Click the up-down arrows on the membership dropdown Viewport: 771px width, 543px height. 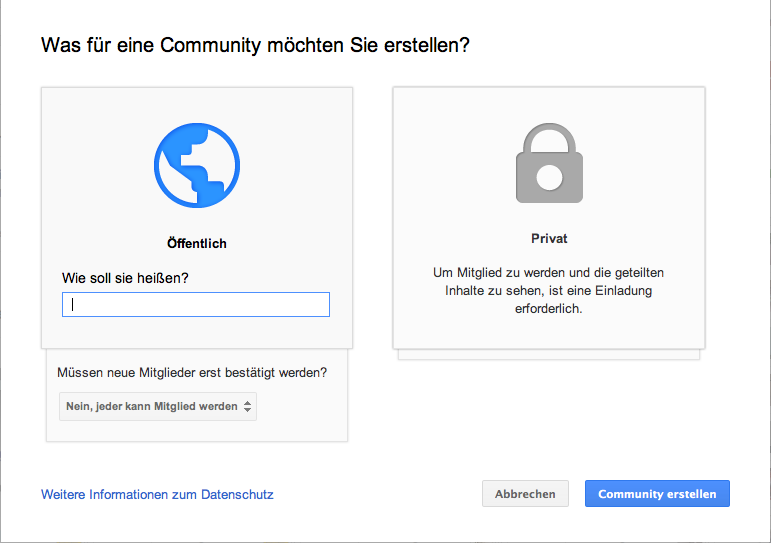247,406
